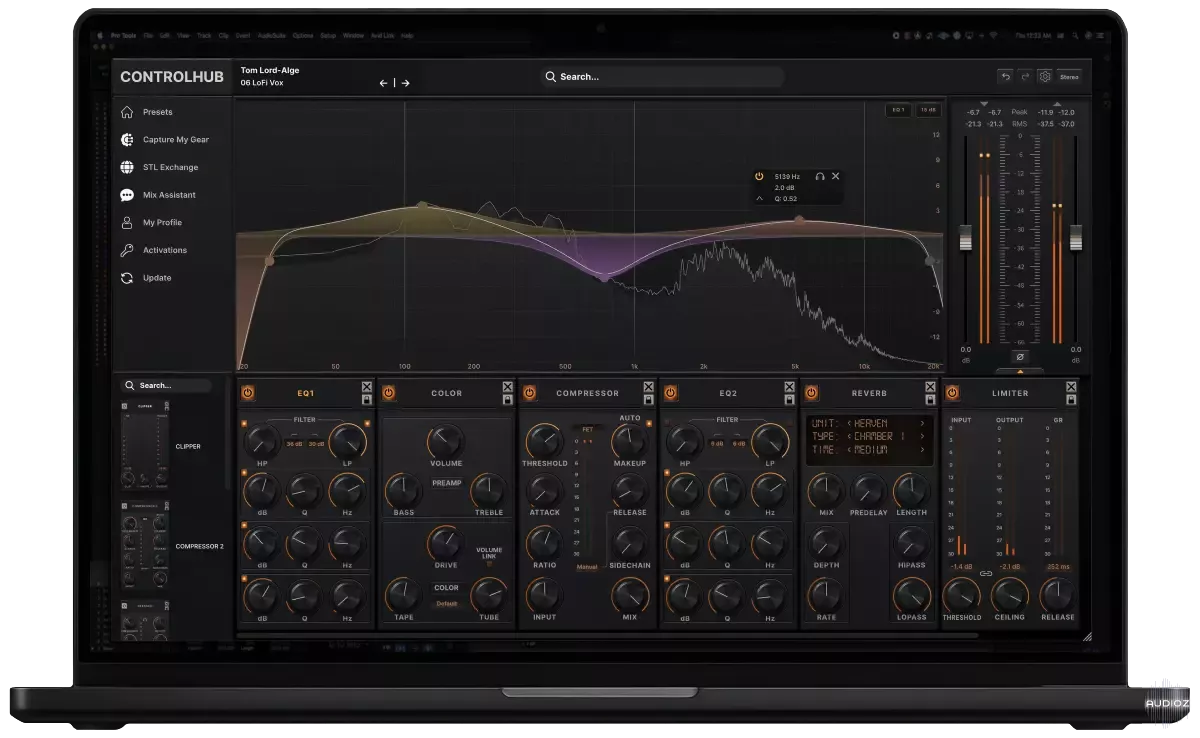Viewport: 1200px width, 738px height.
Task: Close the EQ band info popup
Action: coord(836,176)
